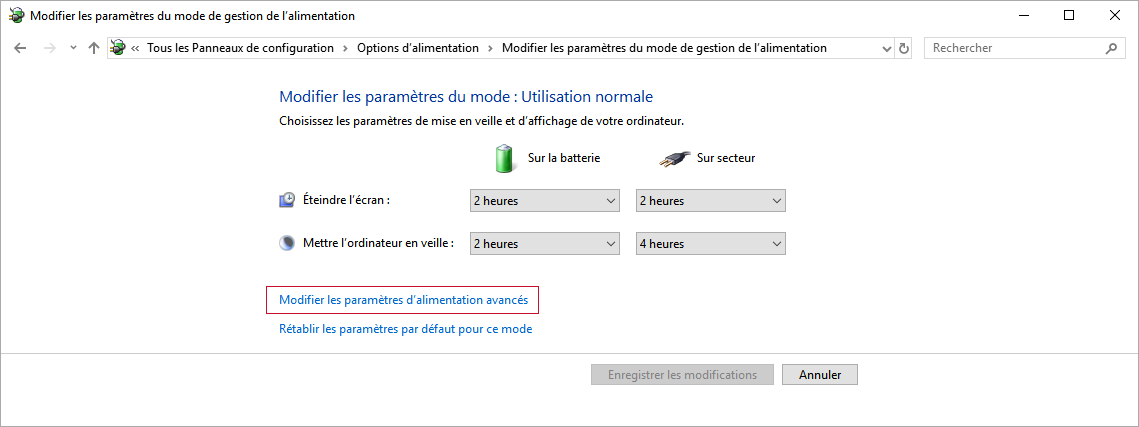Go up one folder level arrow
Screen dimensions: 1139x427
pos(94,48)
